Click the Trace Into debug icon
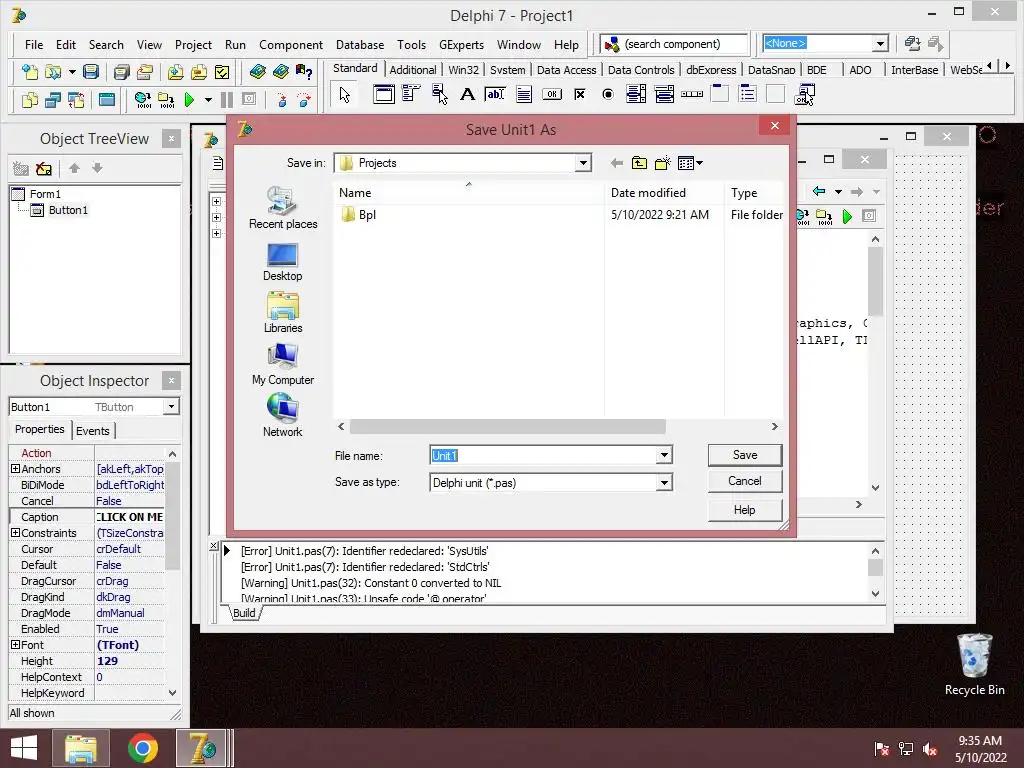Viewport: 1024px width, 768px height. point(281,100)
